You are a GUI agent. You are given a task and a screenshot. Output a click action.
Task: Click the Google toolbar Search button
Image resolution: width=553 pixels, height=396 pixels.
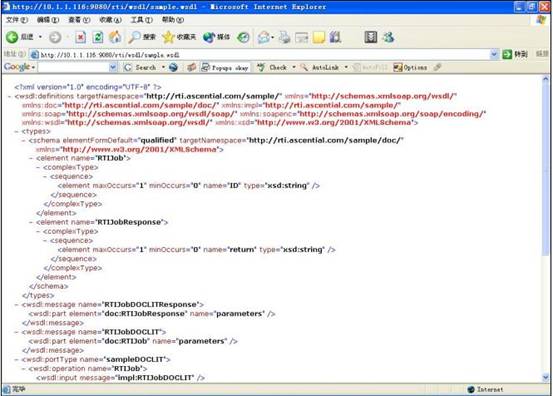click(141, 67)
